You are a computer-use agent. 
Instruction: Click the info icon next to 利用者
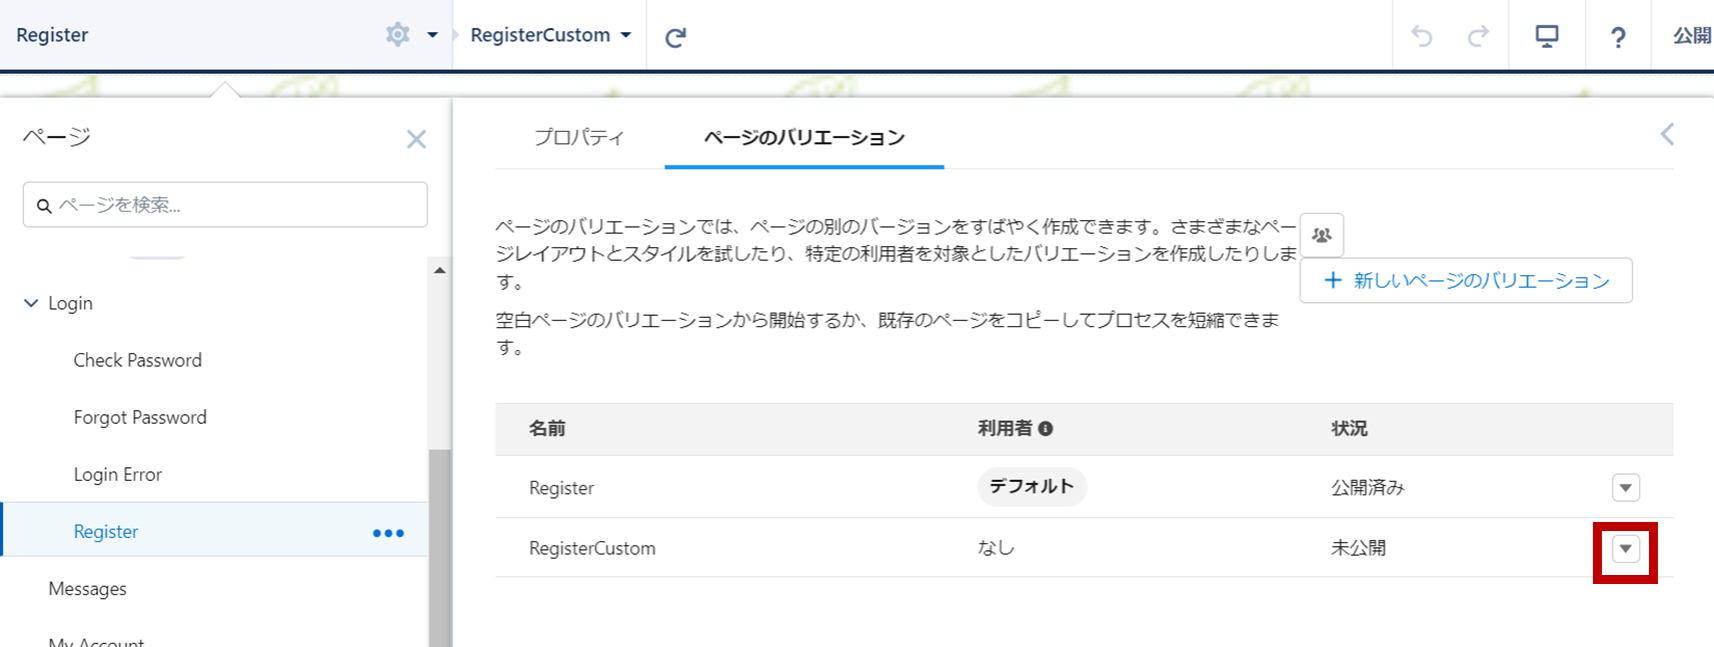(1046, 429)
